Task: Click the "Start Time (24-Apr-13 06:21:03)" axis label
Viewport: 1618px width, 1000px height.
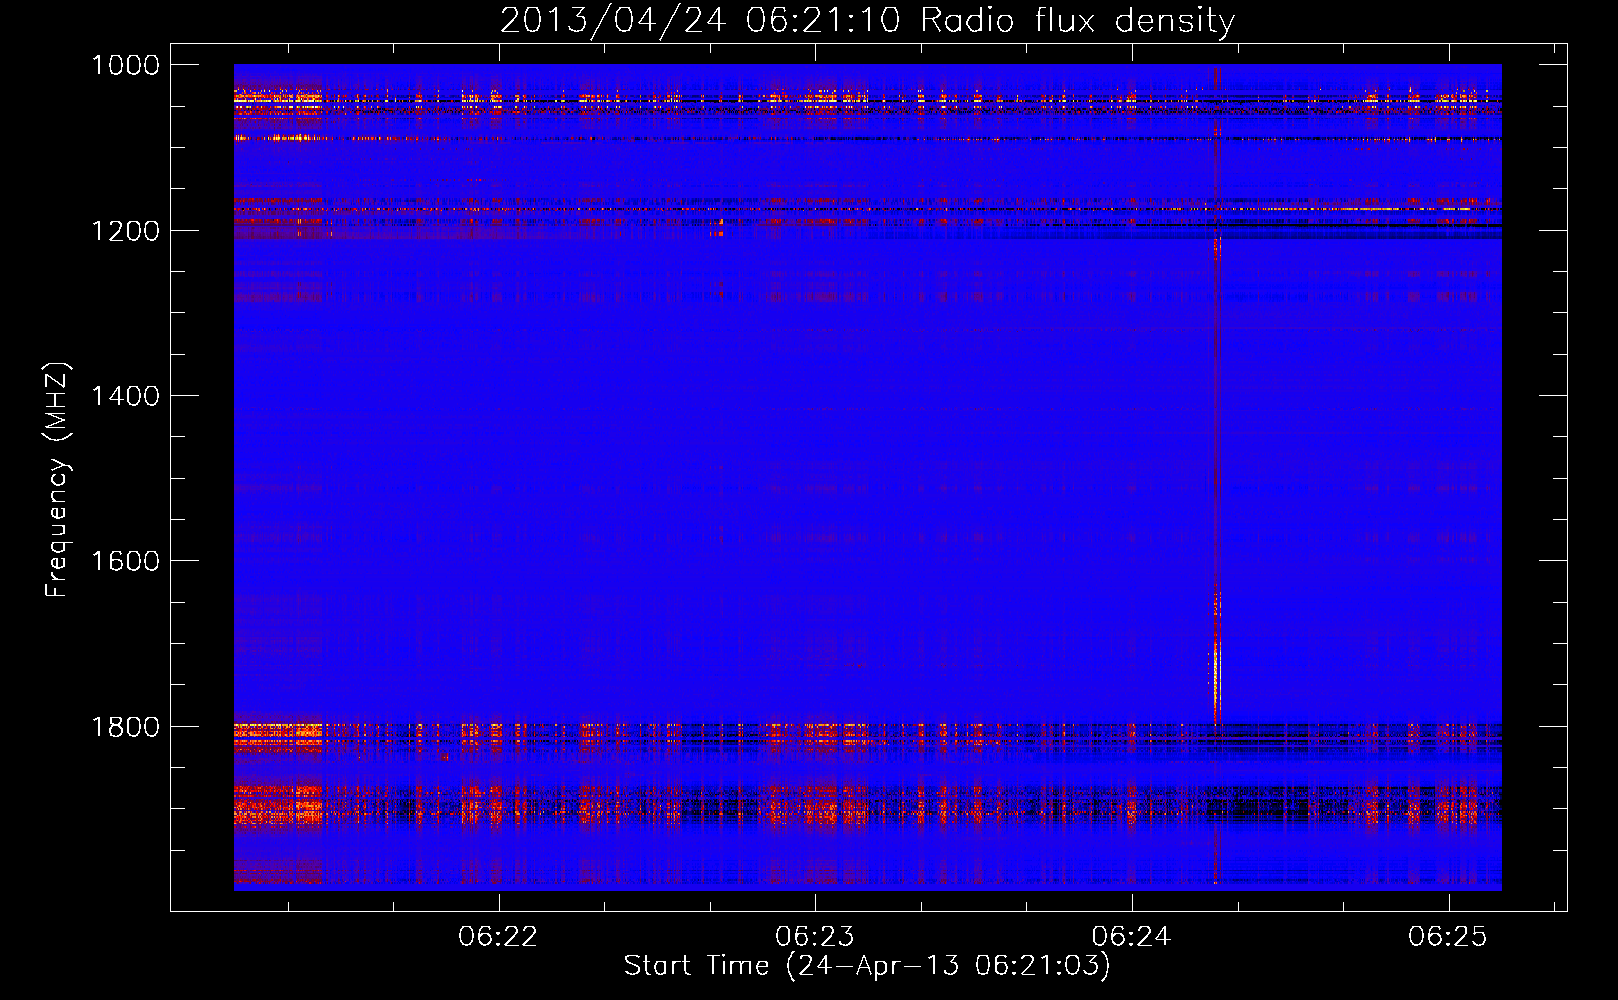Action: 867,966
